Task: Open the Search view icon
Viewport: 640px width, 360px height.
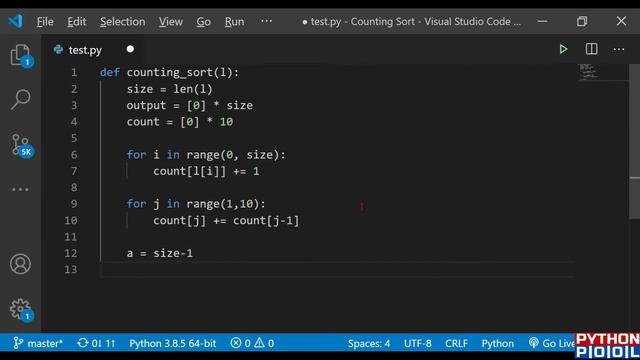Action: click(20, 100)
